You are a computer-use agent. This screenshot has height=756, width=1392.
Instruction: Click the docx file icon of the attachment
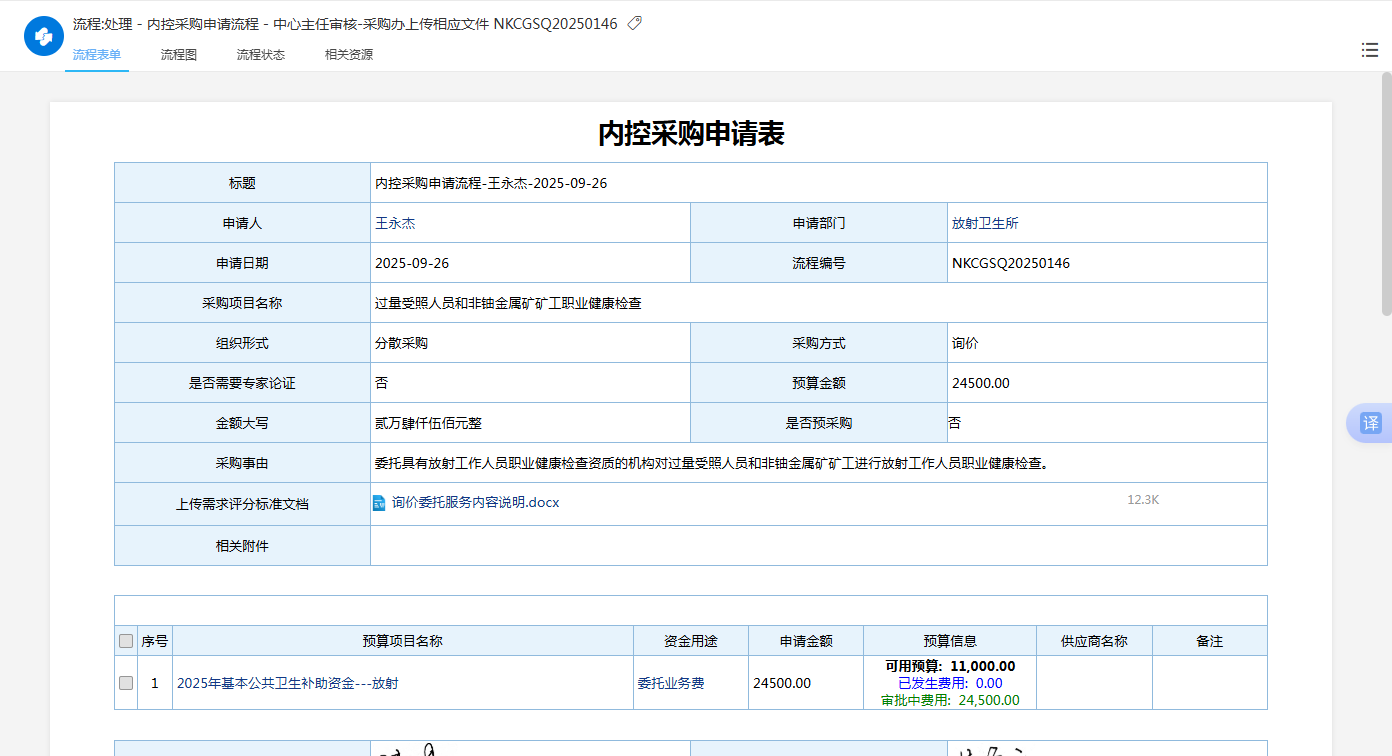[x=379, y=503]
